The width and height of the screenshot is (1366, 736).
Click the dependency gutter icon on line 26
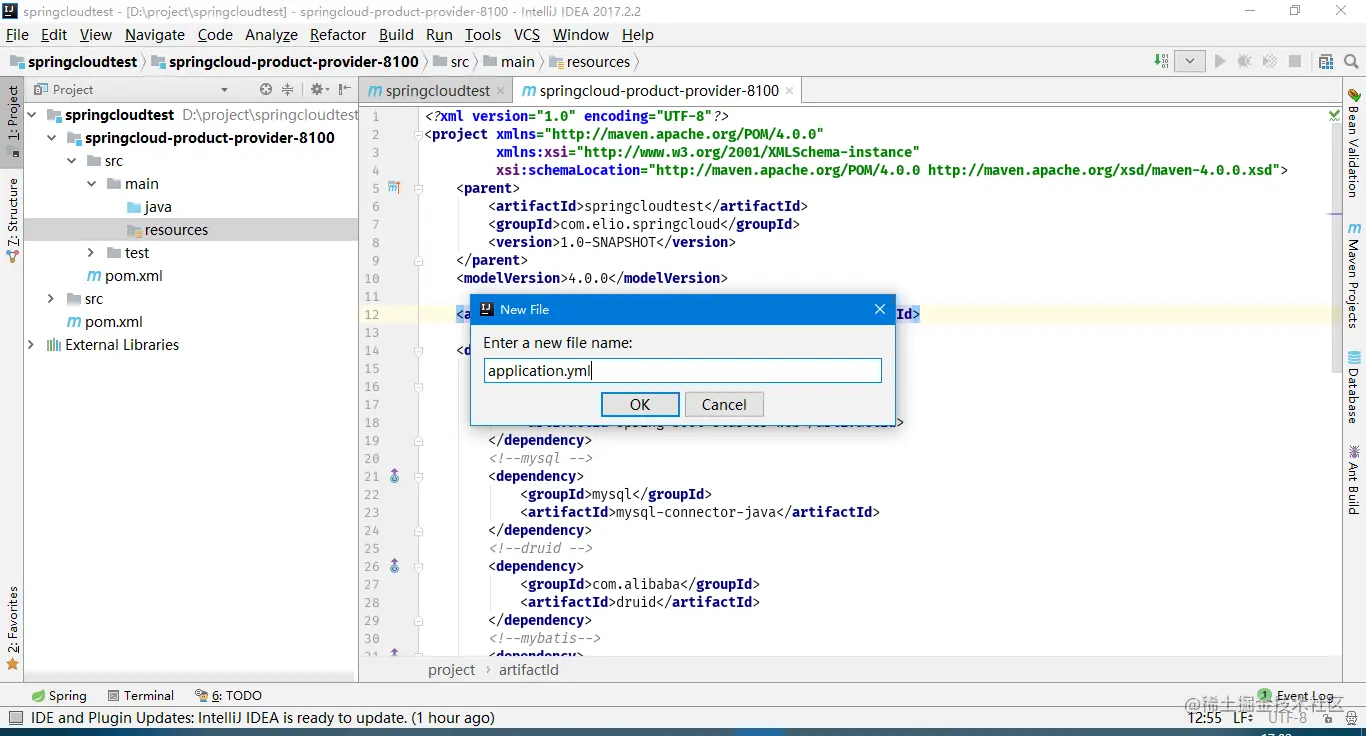pos(394,566)
